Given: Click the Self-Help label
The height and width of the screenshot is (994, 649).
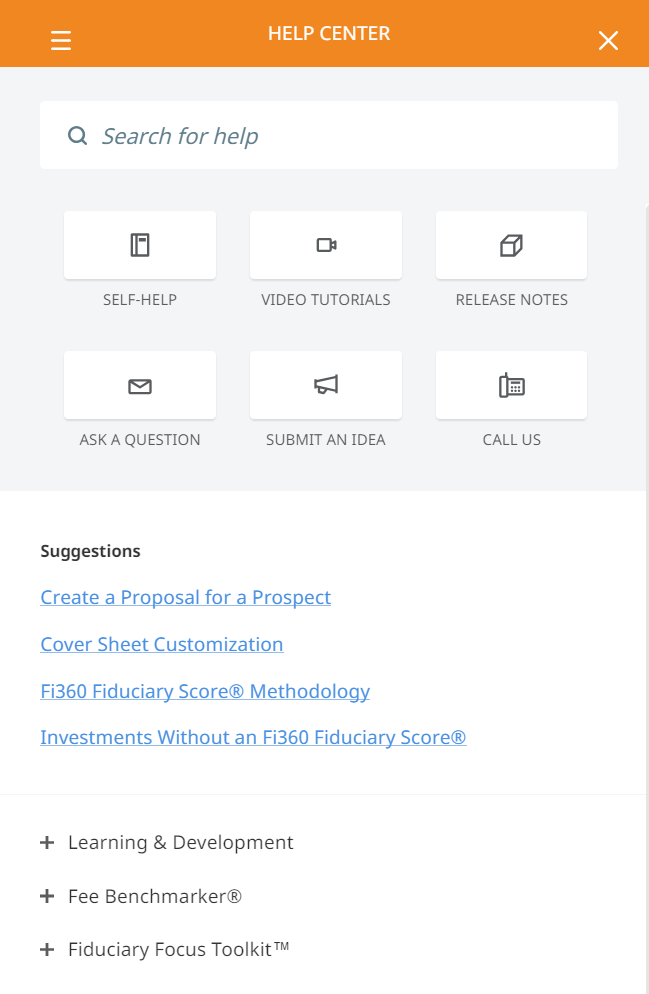Looking at the screenshot, I should [140, 300].
